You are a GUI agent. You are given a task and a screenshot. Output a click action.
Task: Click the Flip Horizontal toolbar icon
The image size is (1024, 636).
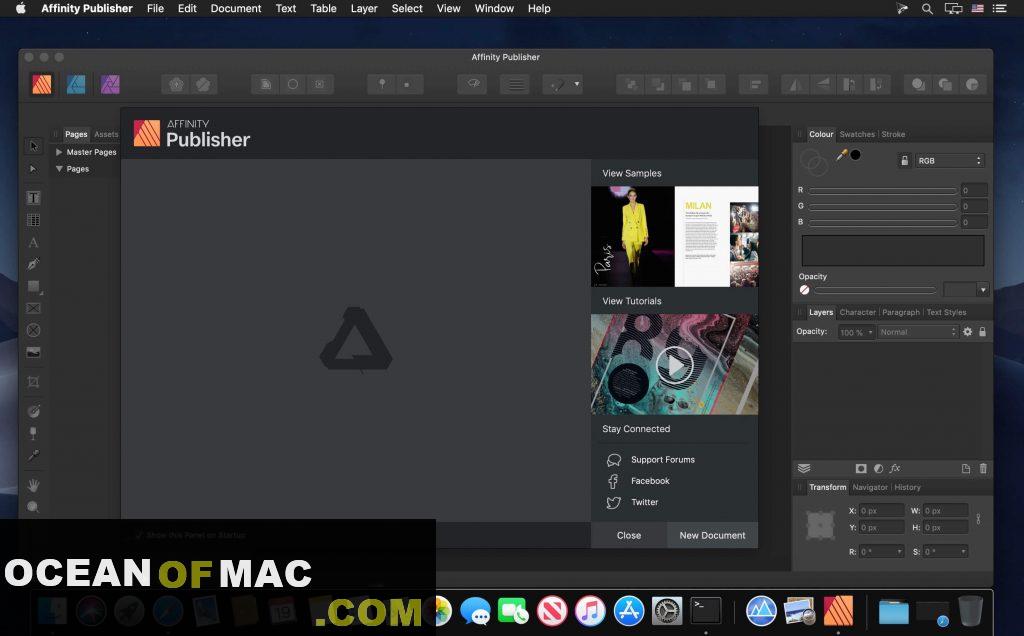(x=795, y=84)
